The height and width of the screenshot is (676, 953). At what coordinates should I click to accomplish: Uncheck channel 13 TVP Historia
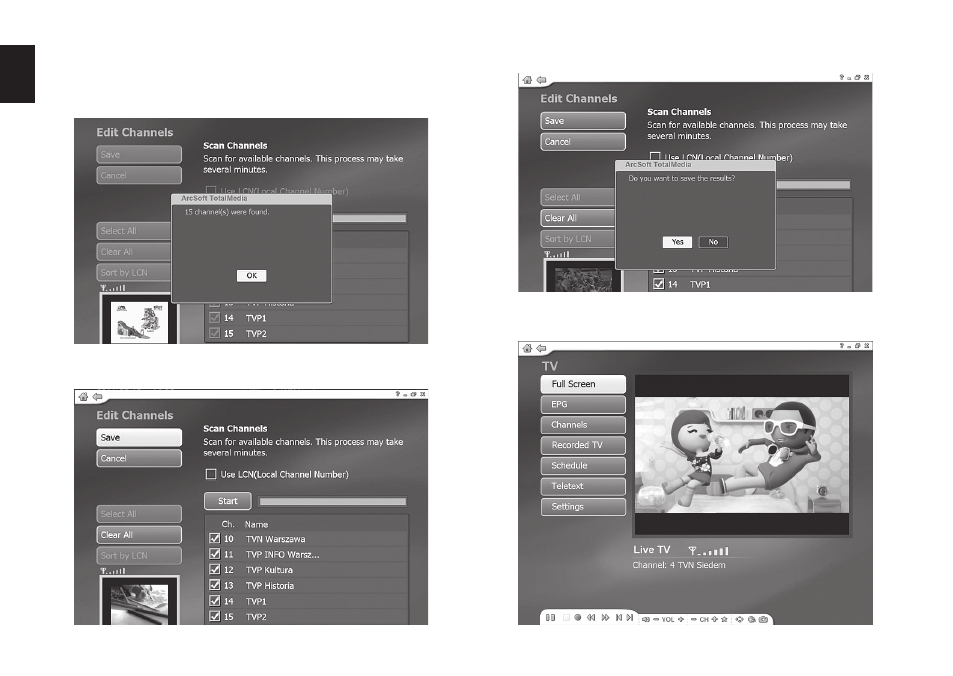[215, 585]
